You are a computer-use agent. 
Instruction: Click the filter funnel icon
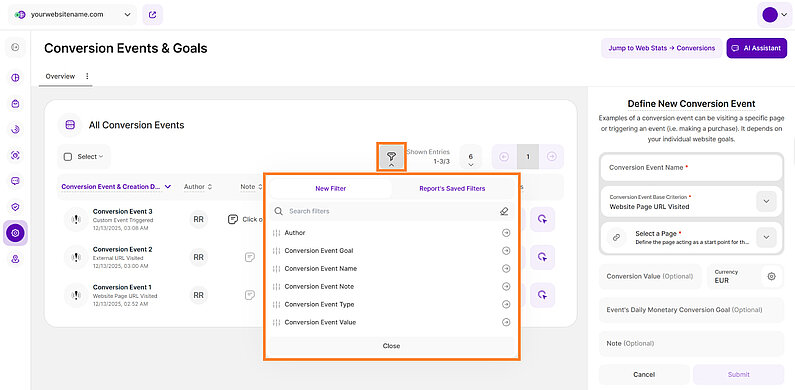pos(391,157)
